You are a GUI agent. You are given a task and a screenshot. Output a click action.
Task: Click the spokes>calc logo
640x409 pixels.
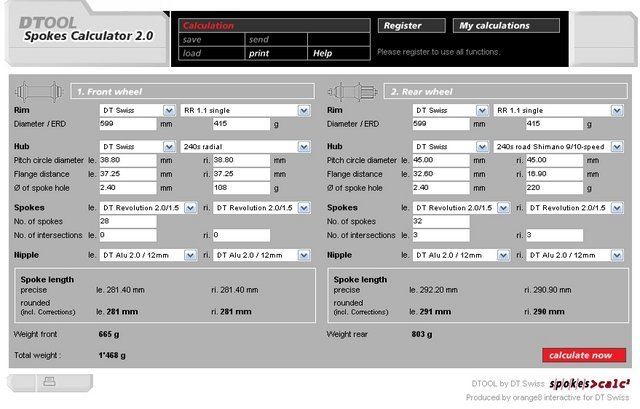pyautogui.click(x=589, y=384)
